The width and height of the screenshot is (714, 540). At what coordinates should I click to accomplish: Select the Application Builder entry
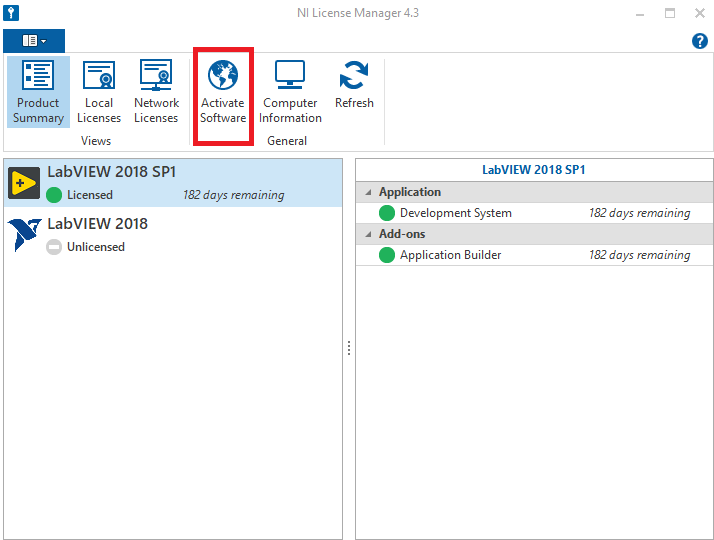[534, 255]
